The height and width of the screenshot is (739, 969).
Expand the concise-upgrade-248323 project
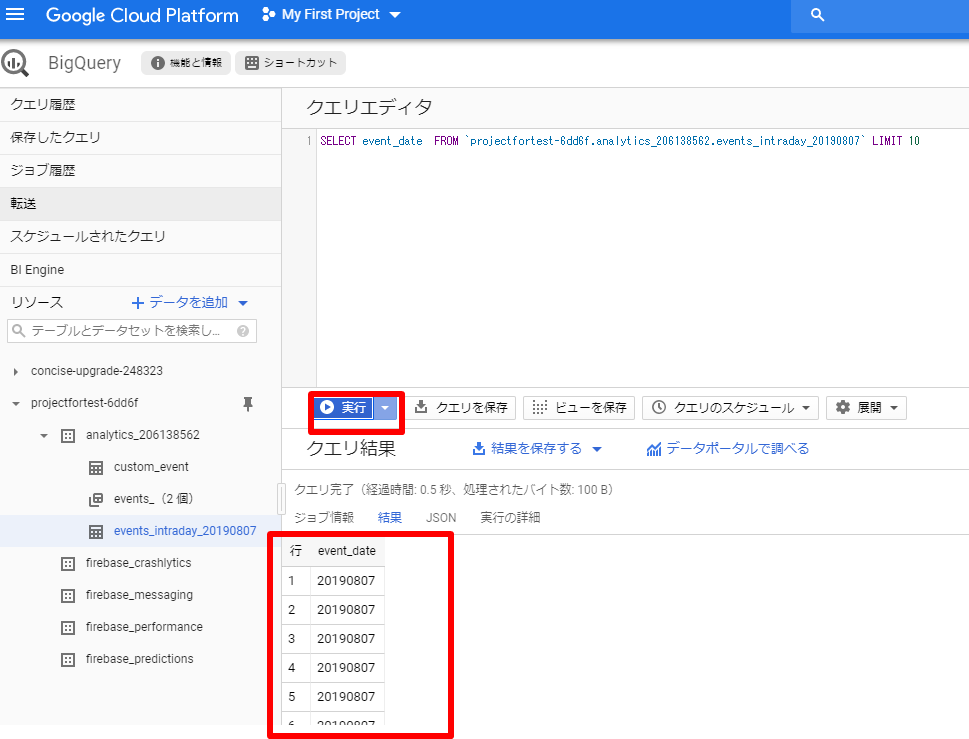(x=15, y=371)
